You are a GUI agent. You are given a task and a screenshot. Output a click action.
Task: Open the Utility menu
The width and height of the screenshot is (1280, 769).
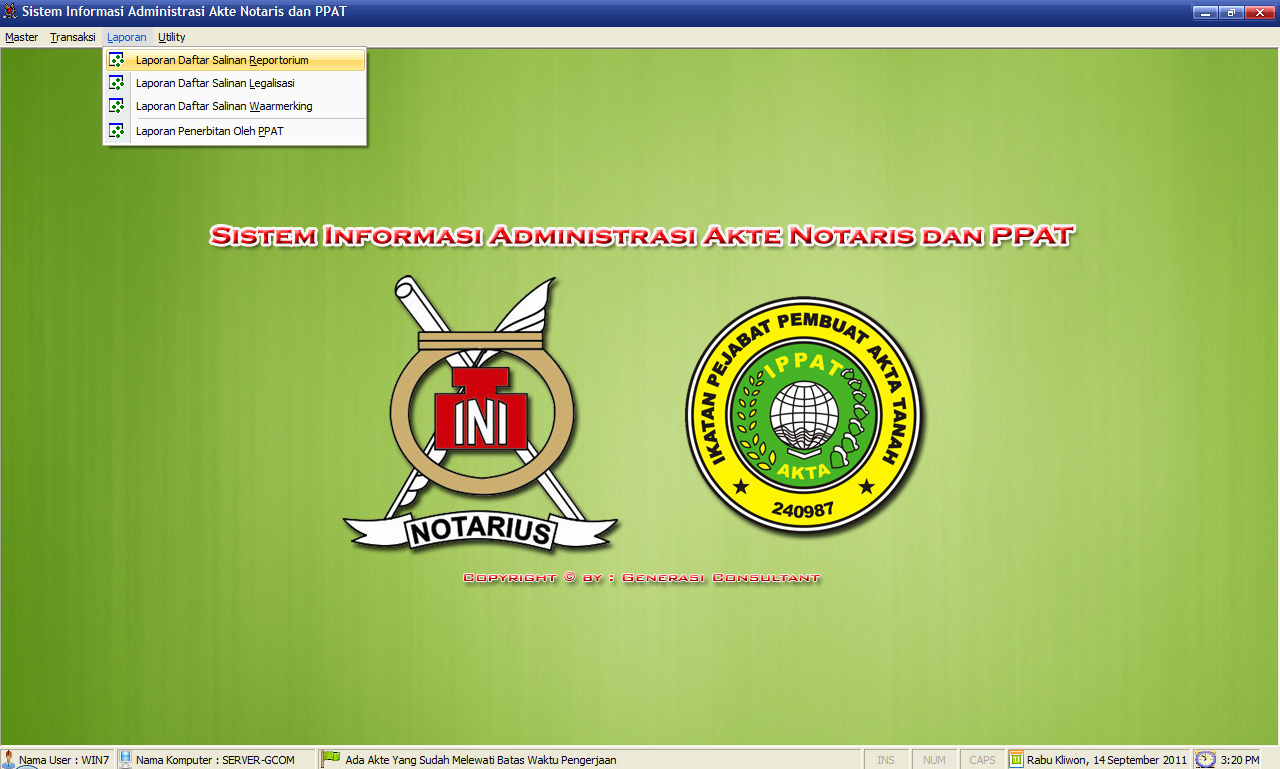(172, 37)
